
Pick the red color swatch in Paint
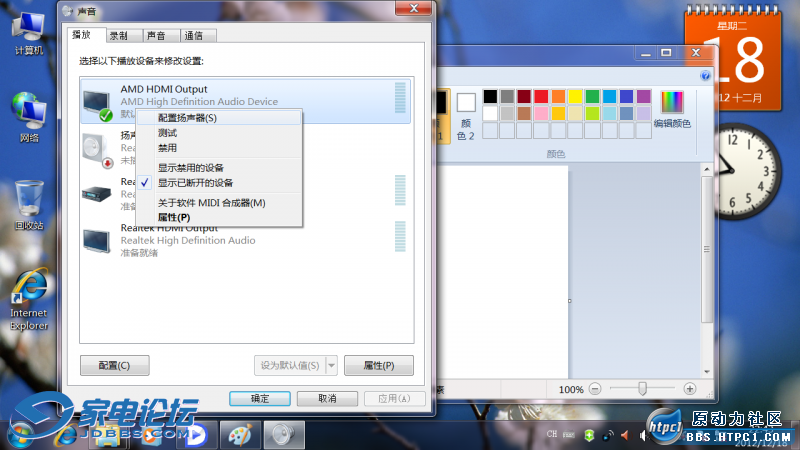pyautogui.click(x=541, y=96)
